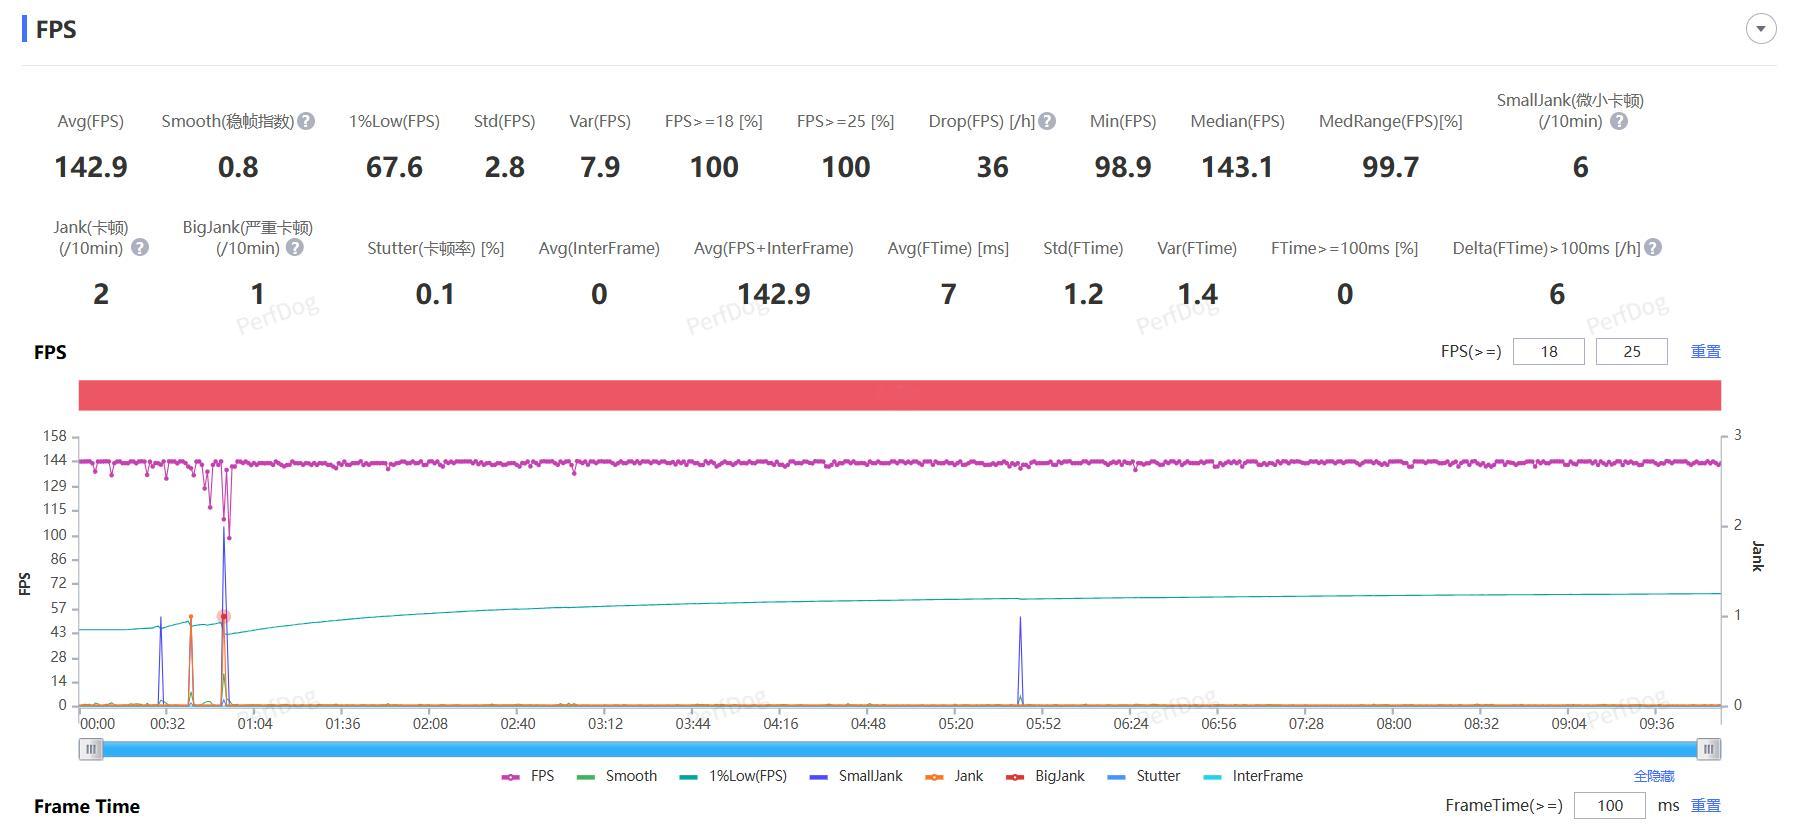The image size is (1800, 825).
Task: Toggle Stutter legend entry
Action: click(x=1144, y=776)
